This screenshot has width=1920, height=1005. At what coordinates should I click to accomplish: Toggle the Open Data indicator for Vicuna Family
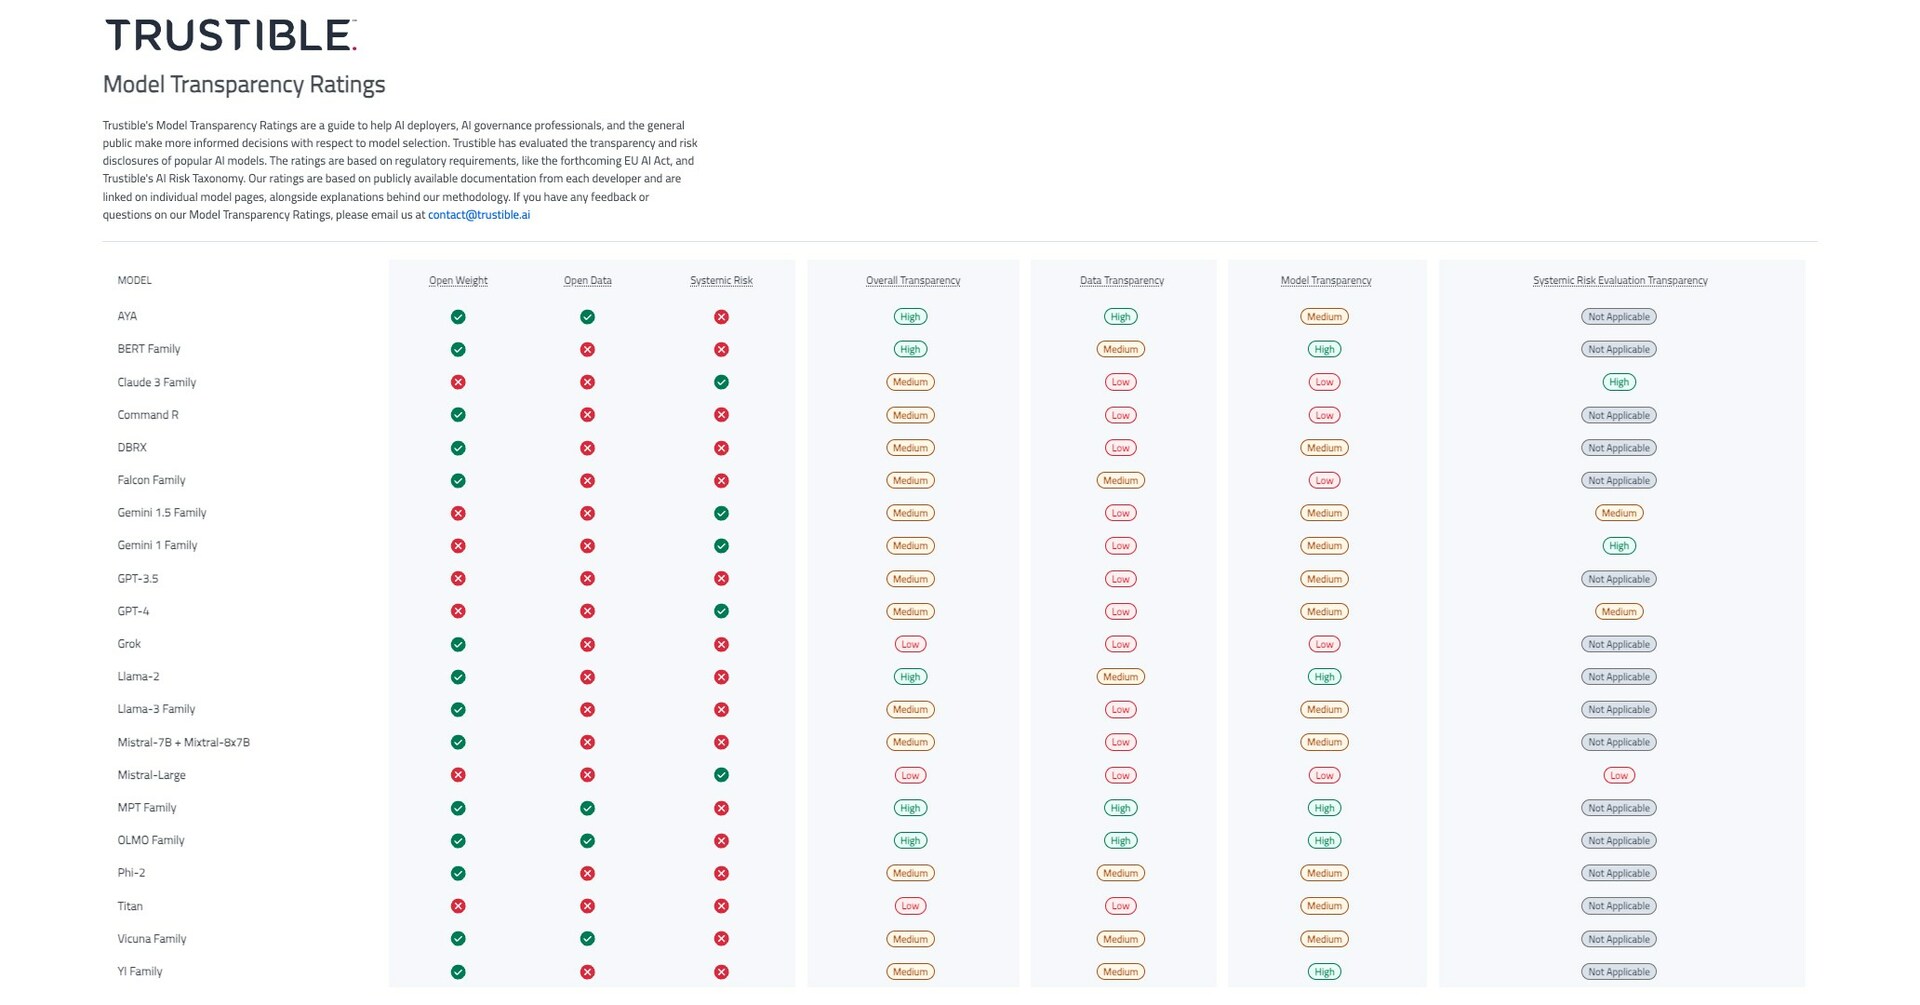coord(588,938)
